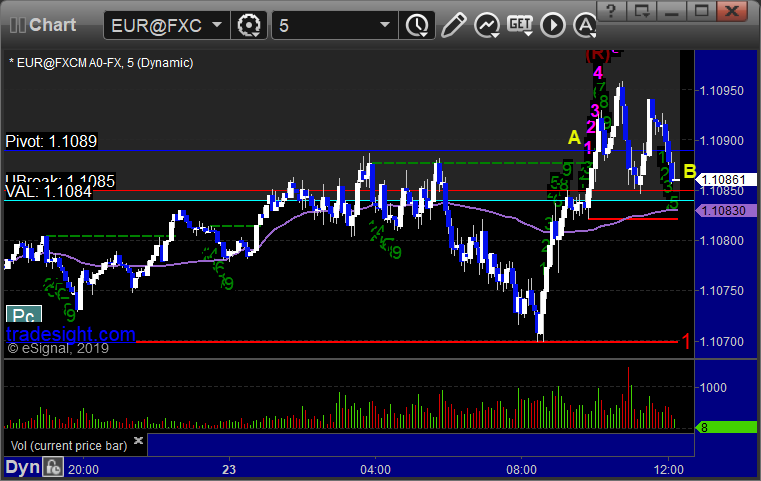The image size is (761, 481).
Task: Click the 1.10700 price axis label
Action: point(721,342)
